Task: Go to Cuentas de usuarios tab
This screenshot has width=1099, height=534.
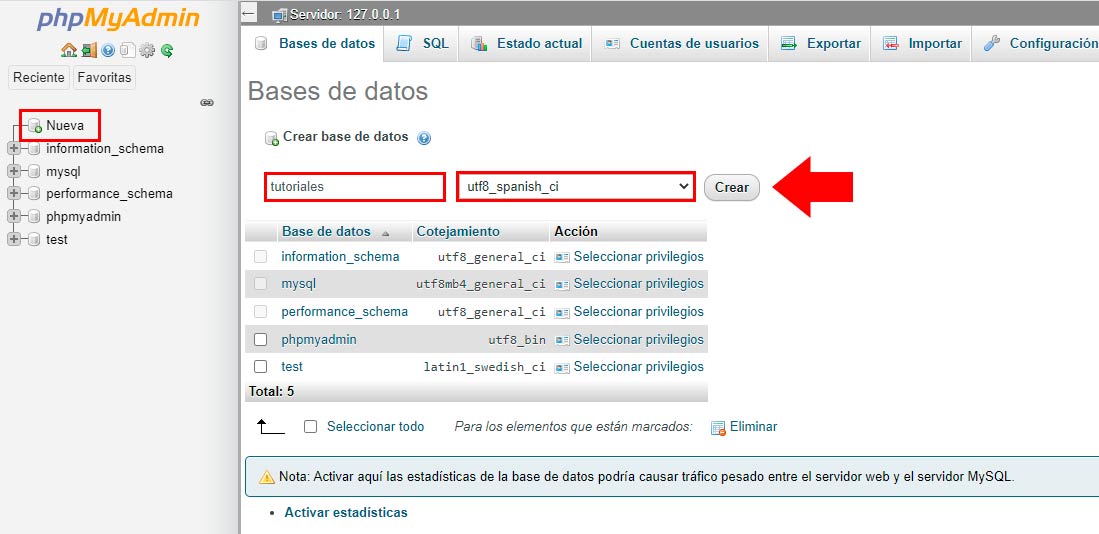Action: pos(681,43)
